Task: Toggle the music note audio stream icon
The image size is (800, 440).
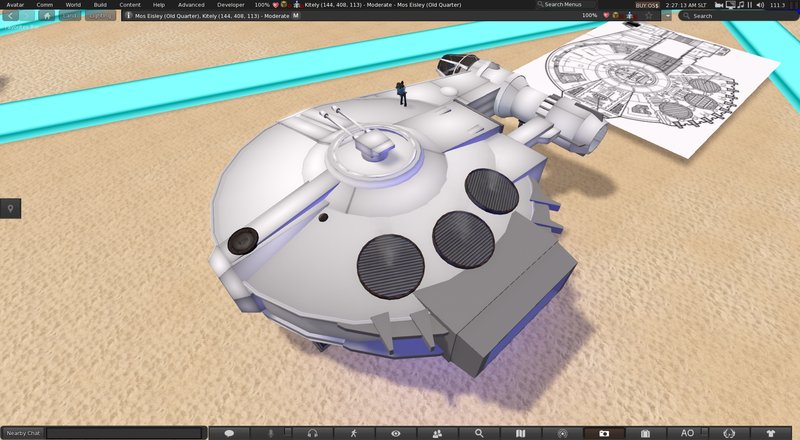Action: pyautogui.click(x=740, y=5)
